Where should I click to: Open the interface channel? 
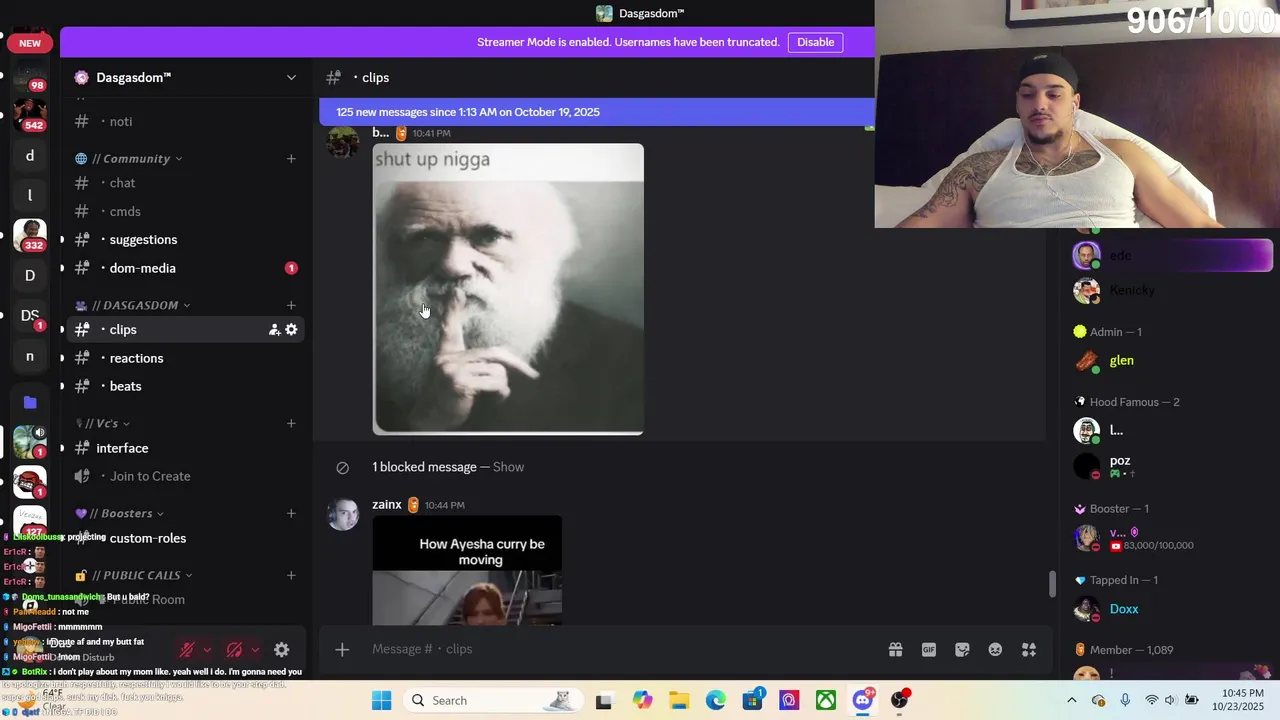click(185, 448)
